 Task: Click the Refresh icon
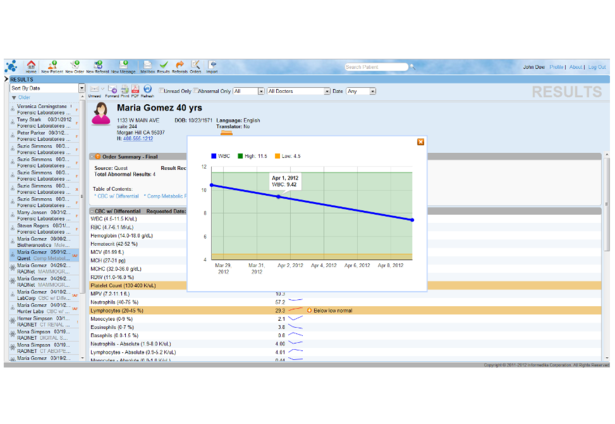[147, 89]
